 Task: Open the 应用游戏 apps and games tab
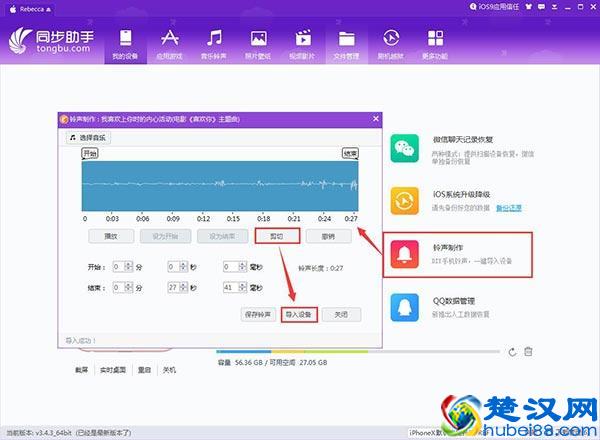pos(170,44)
